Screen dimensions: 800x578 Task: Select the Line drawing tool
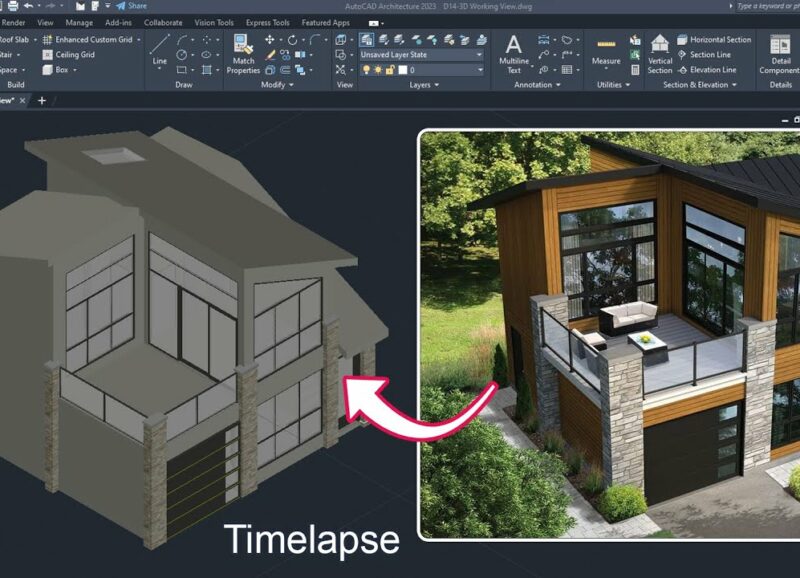coord(160,49)
